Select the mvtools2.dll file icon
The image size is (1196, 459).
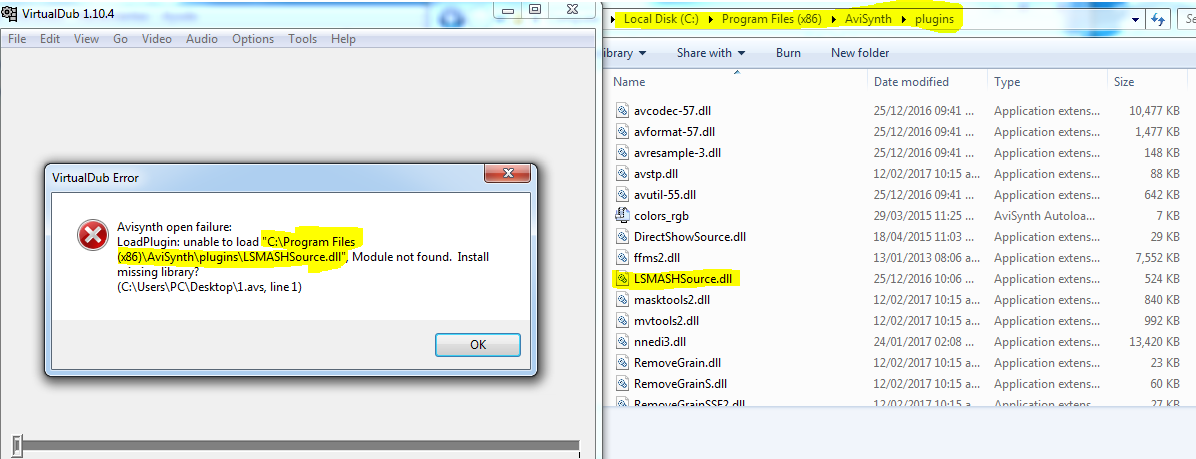(x=622, y=321)
